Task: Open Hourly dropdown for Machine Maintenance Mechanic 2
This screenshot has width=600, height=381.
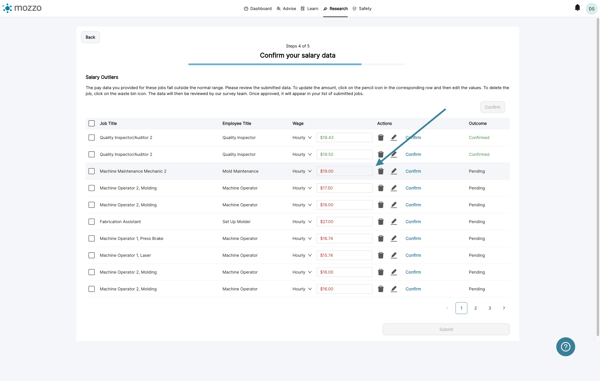Action: pos(302,171)
